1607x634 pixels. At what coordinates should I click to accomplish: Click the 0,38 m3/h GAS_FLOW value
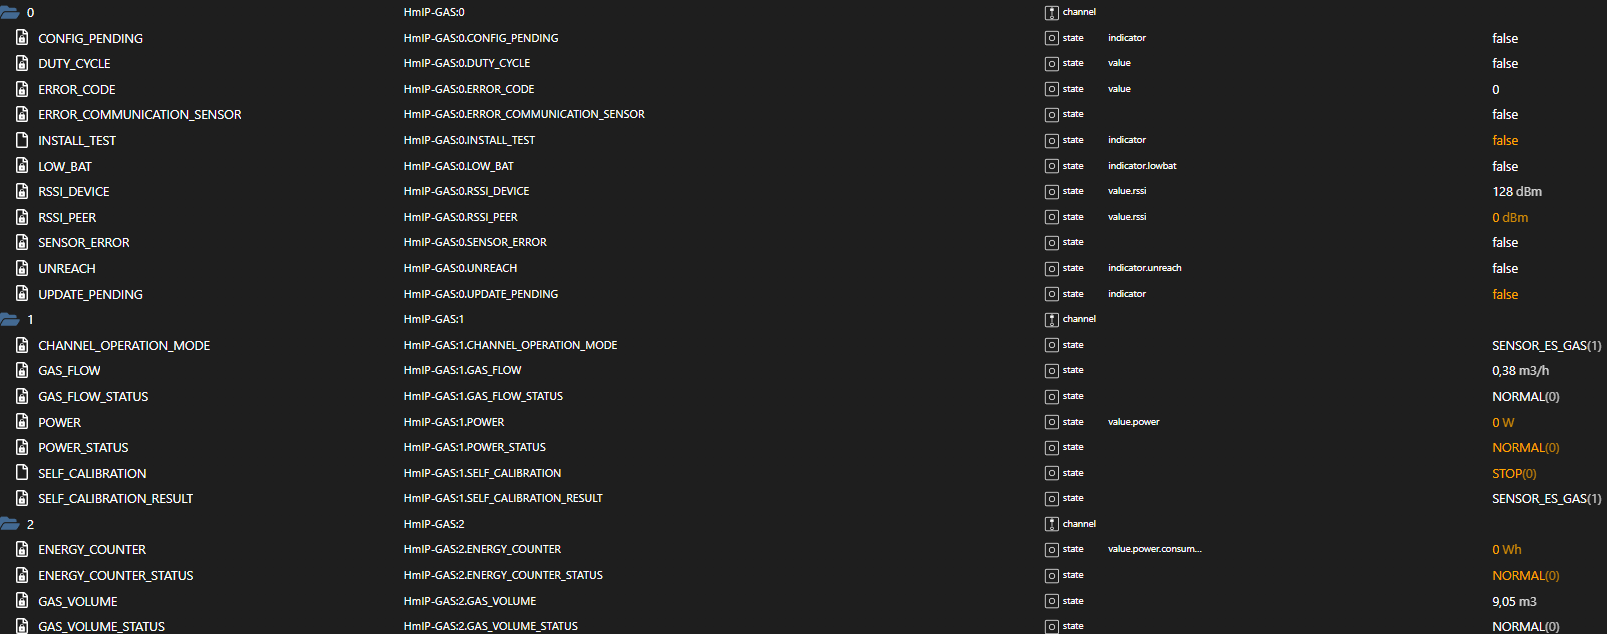tap(1520, 371)
